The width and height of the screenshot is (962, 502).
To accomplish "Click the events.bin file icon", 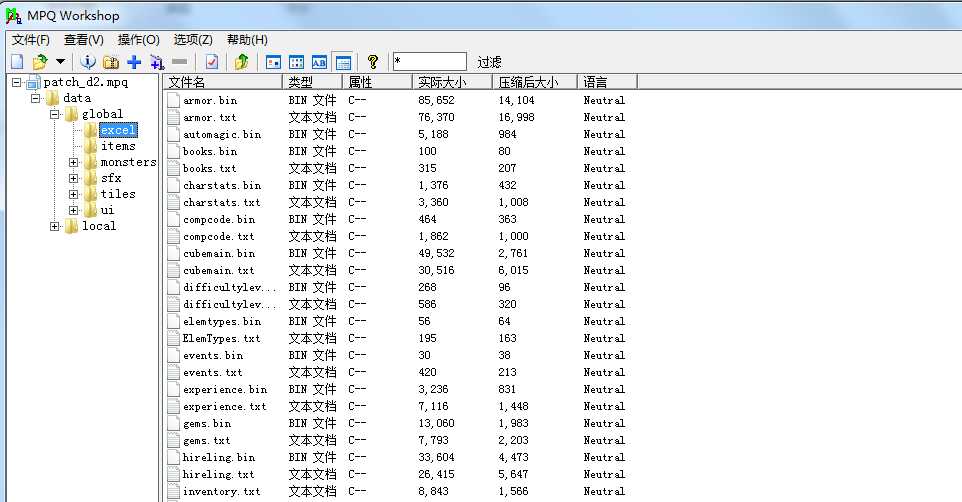I will pyautogui.click(x=174, y=355).
